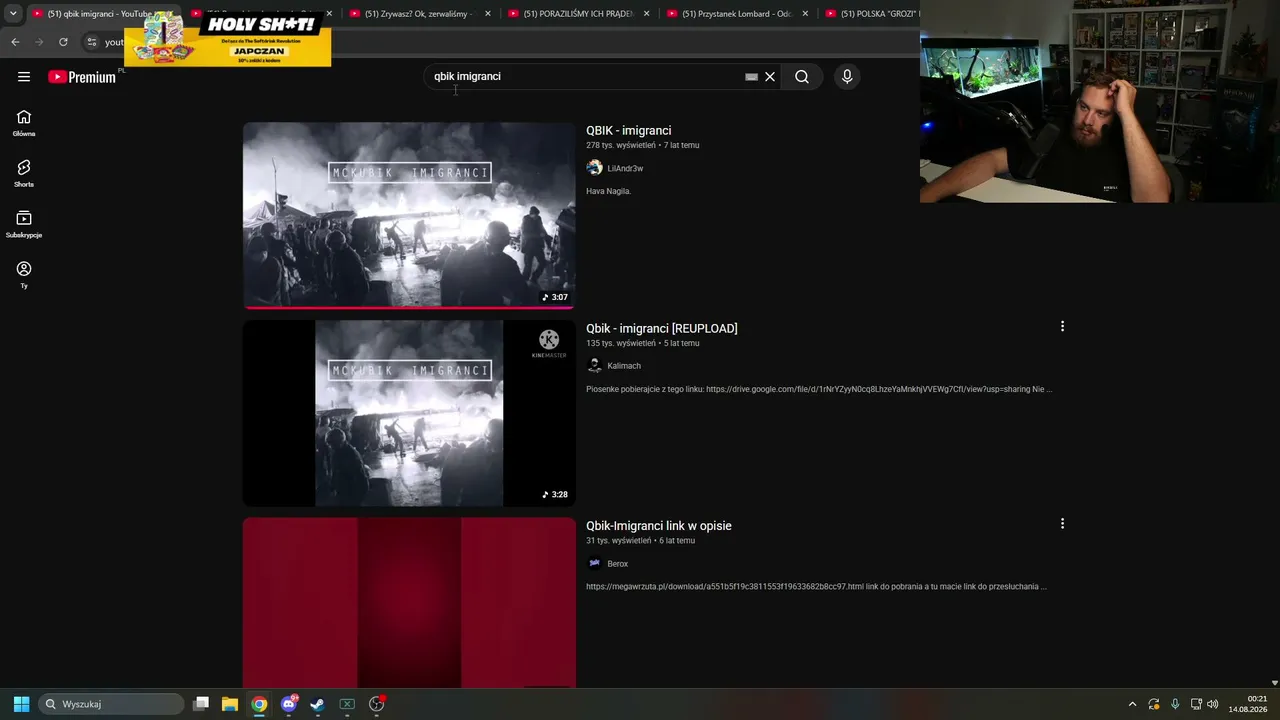Visit the LilAndr3w channel name
This screenshot has height=720, width=1280.
click(625, 169)
